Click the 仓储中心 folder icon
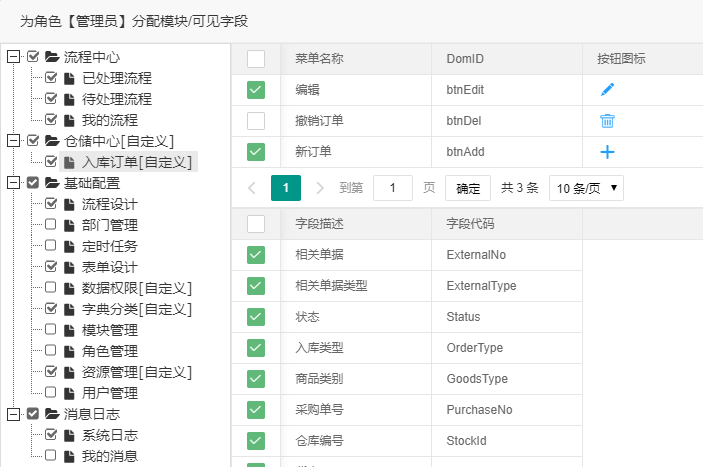 (x=52, y=141)
